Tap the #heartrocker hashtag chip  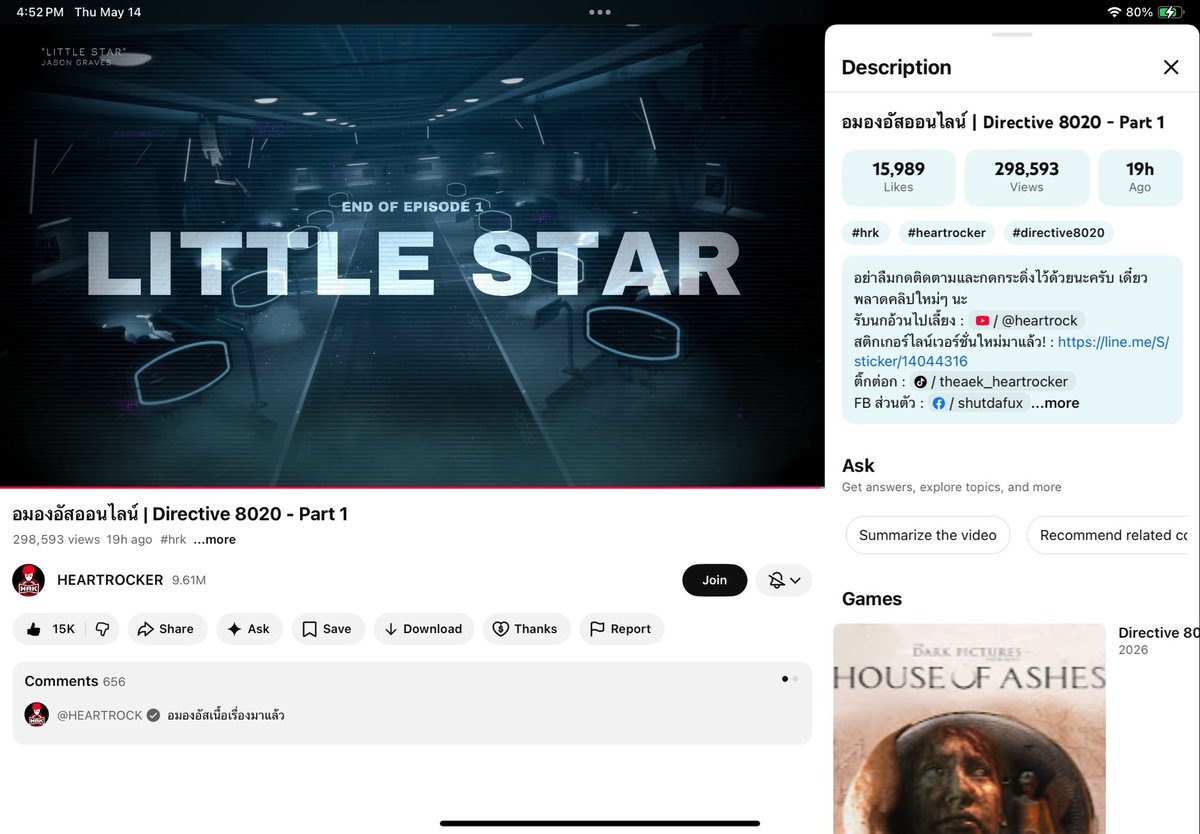(x=946, y=233)
